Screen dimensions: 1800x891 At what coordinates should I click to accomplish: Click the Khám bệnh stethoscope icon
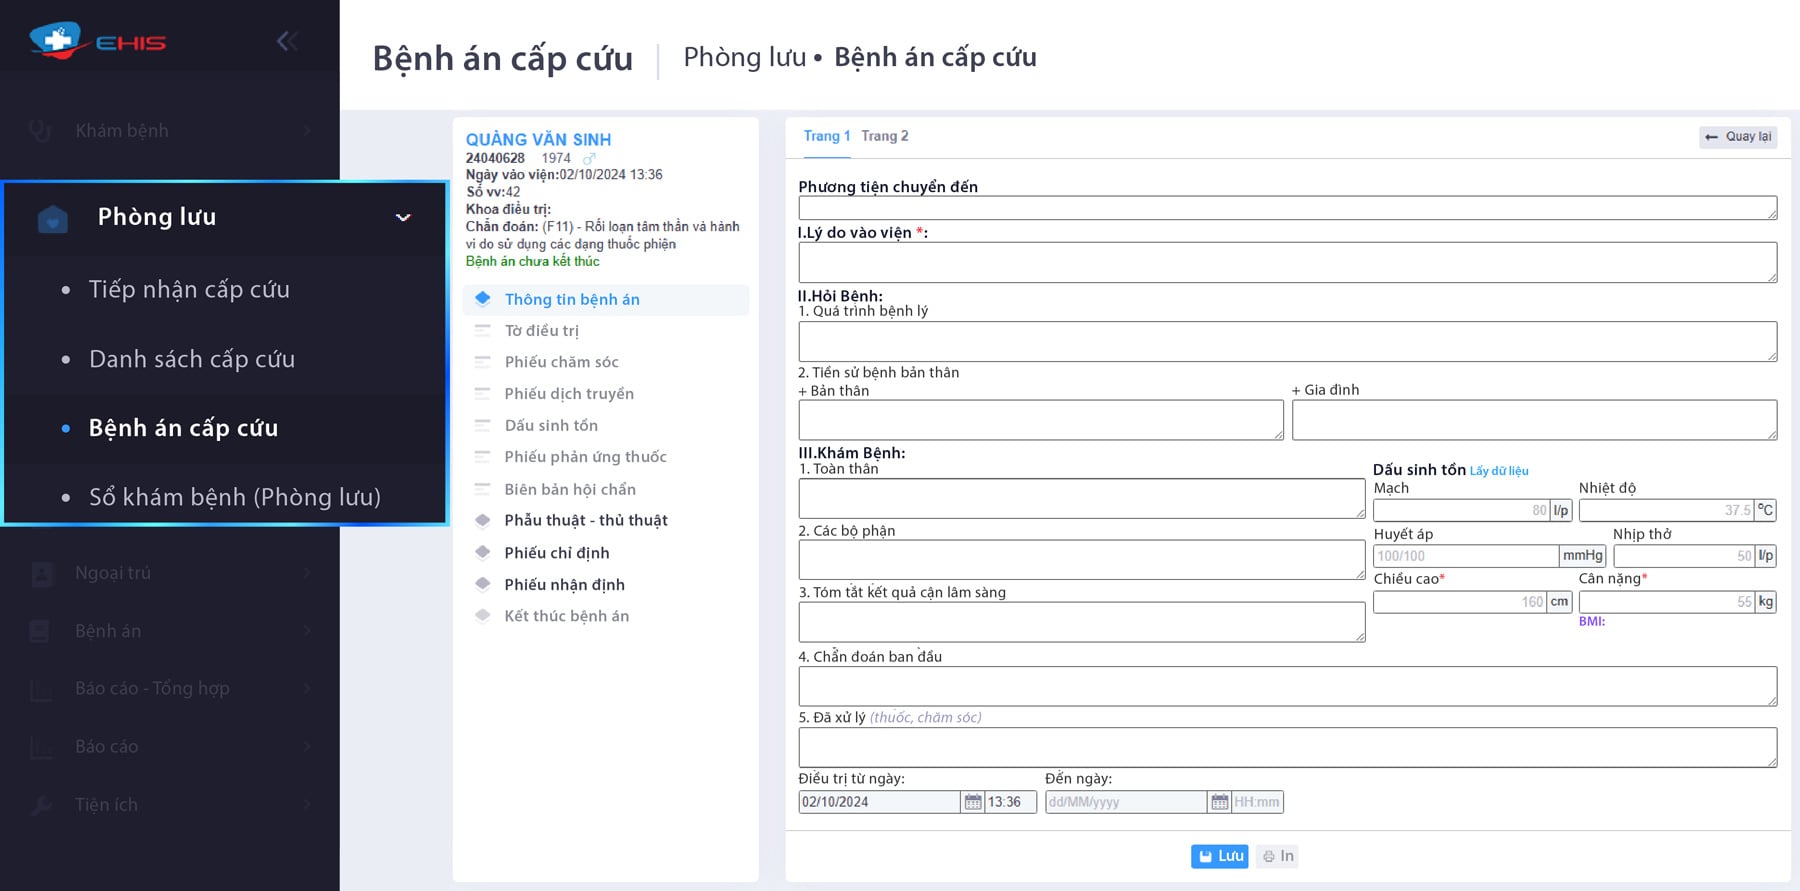(40, 131)
